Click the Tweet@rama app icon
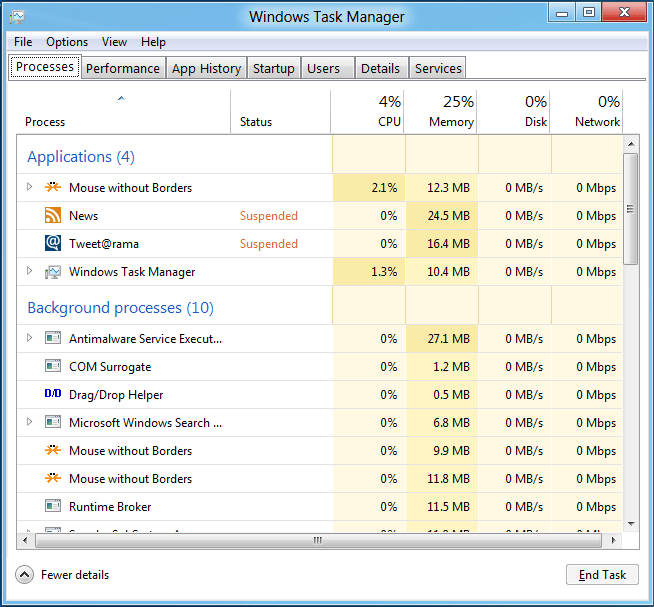This screenshot has height=607, width=654. tap(53, 243)
